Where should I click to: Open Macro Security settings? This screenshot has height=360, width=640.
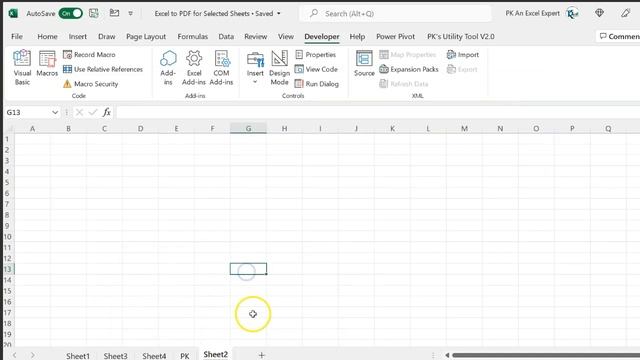[x=91, y=84]
